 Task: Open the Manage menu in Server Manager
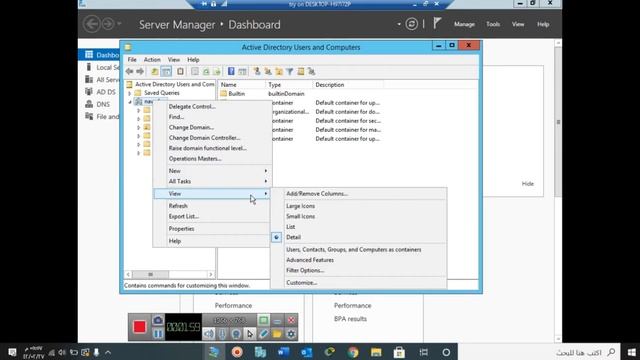[464, 24]
